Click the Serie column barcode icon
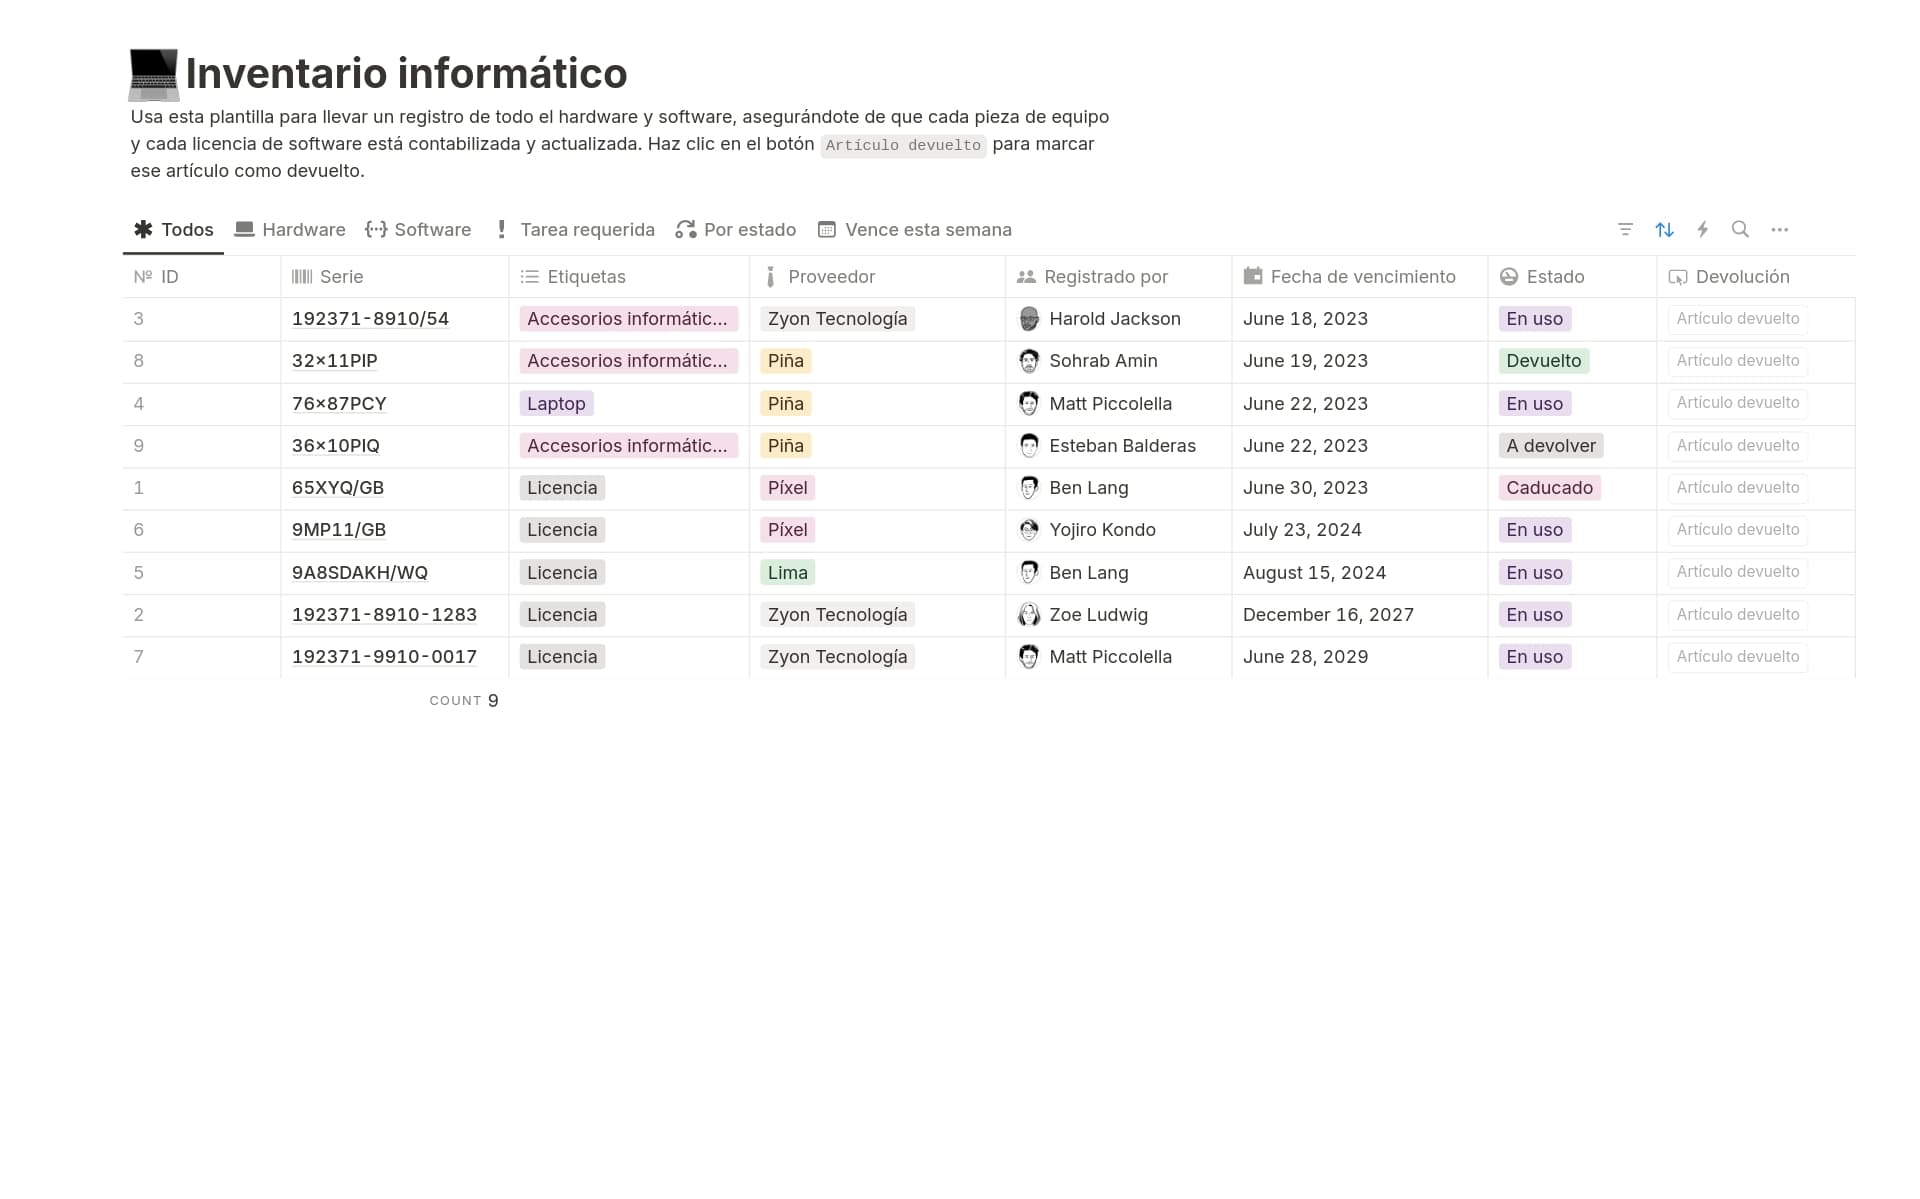The image size is (1920, 1199). (x=301, y=277)
